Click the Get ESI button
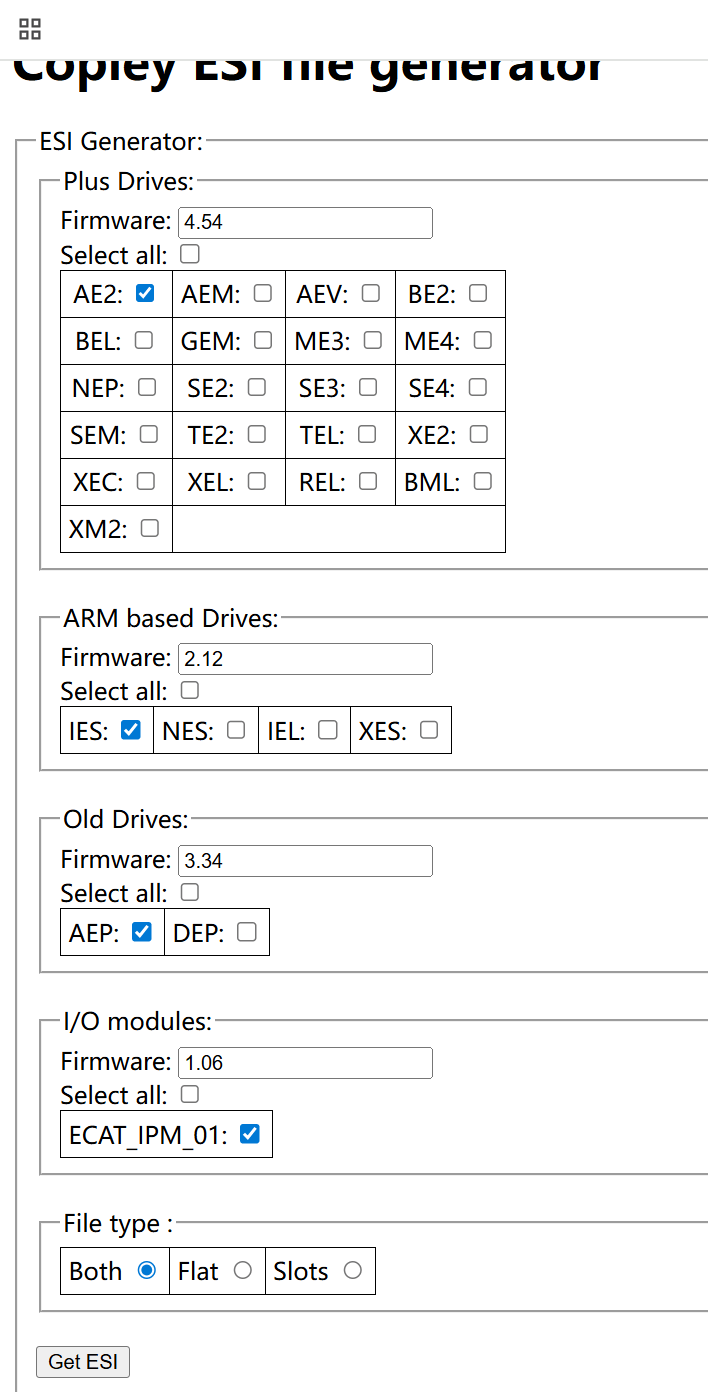Image resolution: width=708 pixels, height=1392 pixels. (x=83, y=1362)
